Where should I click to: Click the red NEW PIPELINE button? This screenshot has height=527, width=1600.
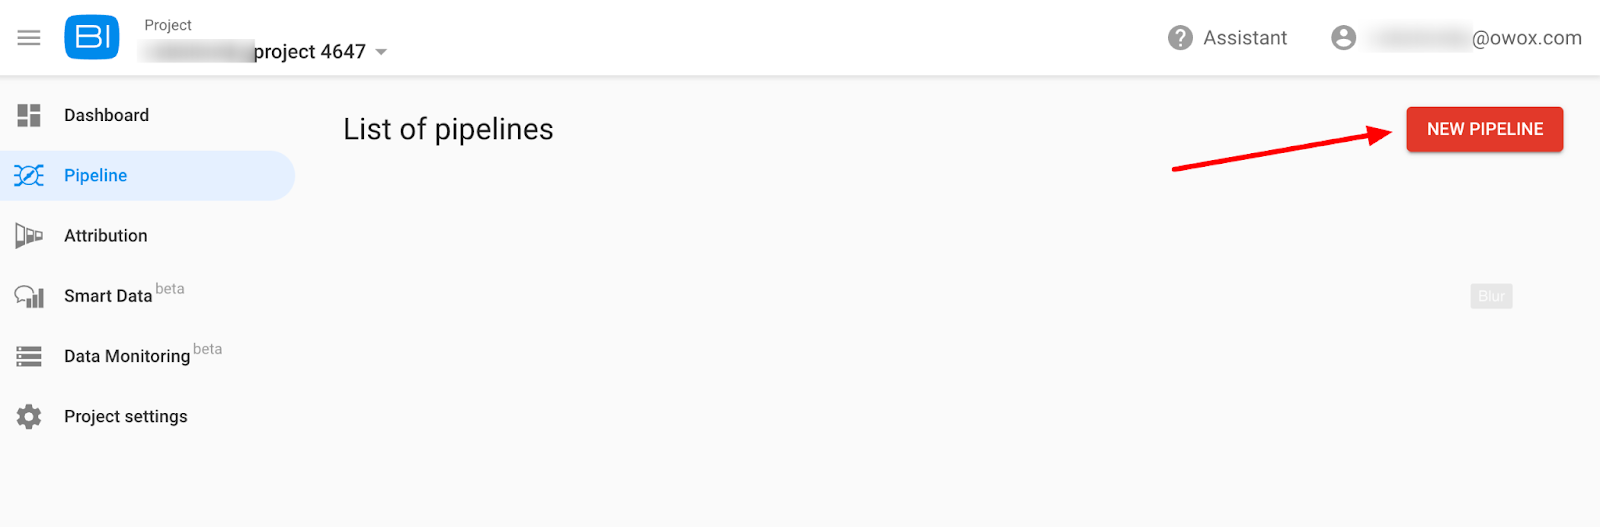[1484, 129]
